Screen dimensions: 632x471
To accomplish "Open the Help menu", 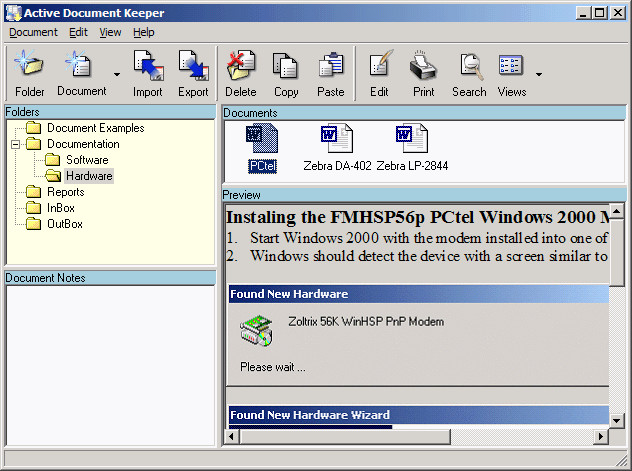I will click(x=143, y=32).
